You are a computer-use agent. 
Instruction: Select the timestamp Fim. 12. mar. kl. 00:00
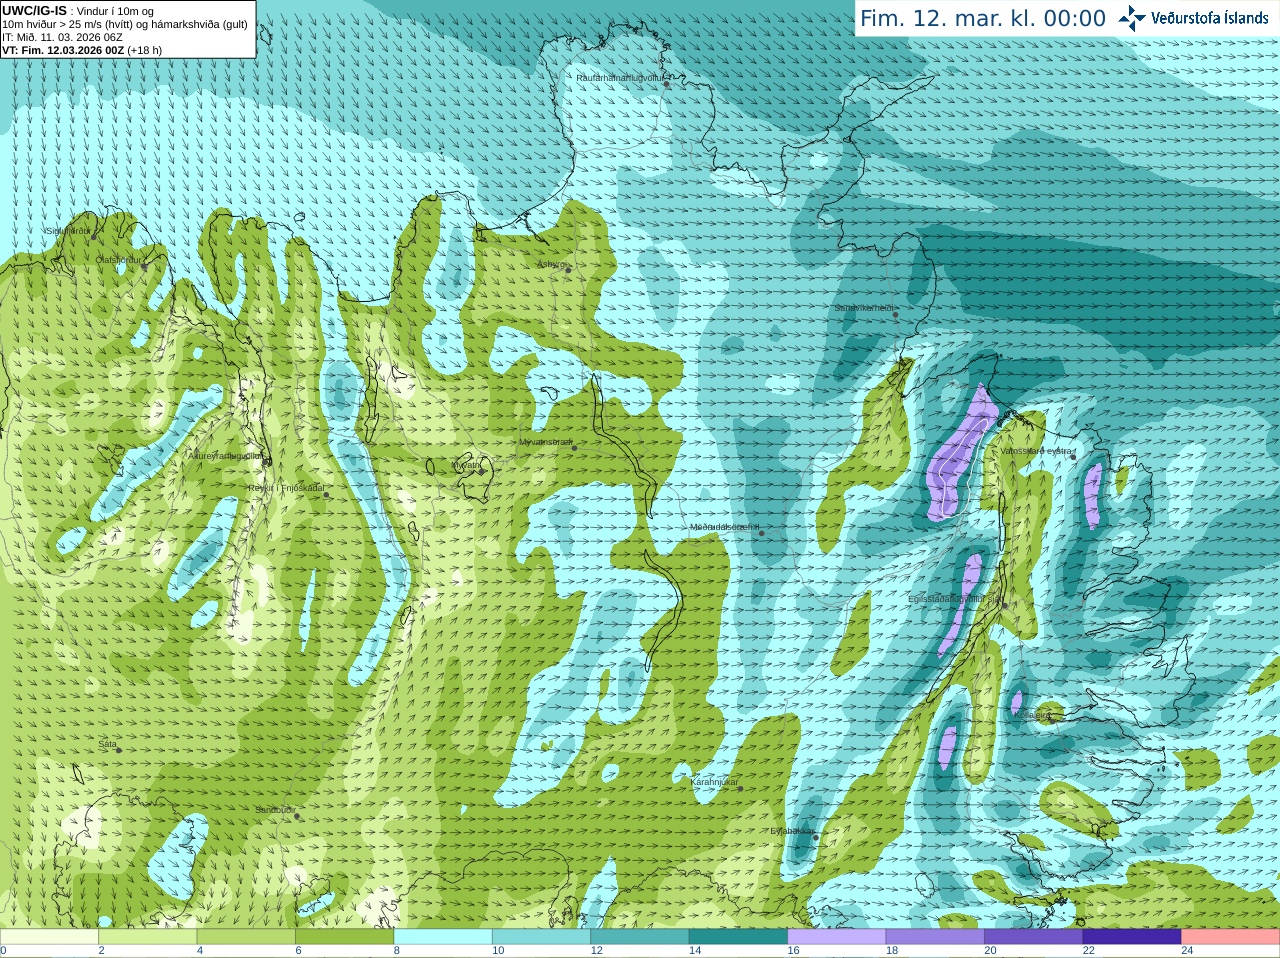pyautogui.click(x=983, y=19)
